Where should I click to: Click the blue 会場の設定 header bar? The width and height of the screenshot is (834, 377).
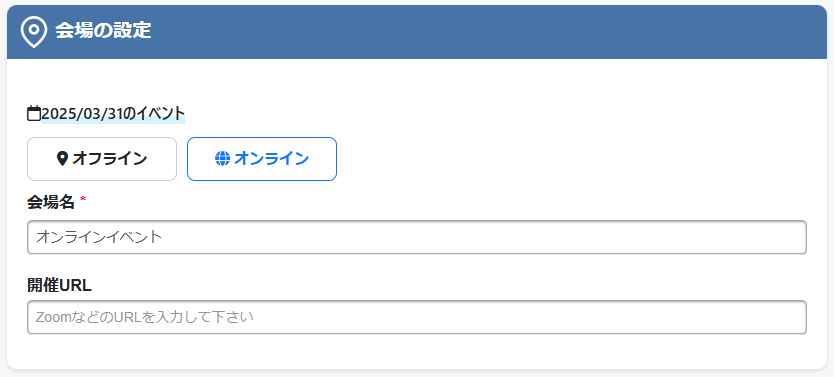pyautogui.click(x=417, y=32)
